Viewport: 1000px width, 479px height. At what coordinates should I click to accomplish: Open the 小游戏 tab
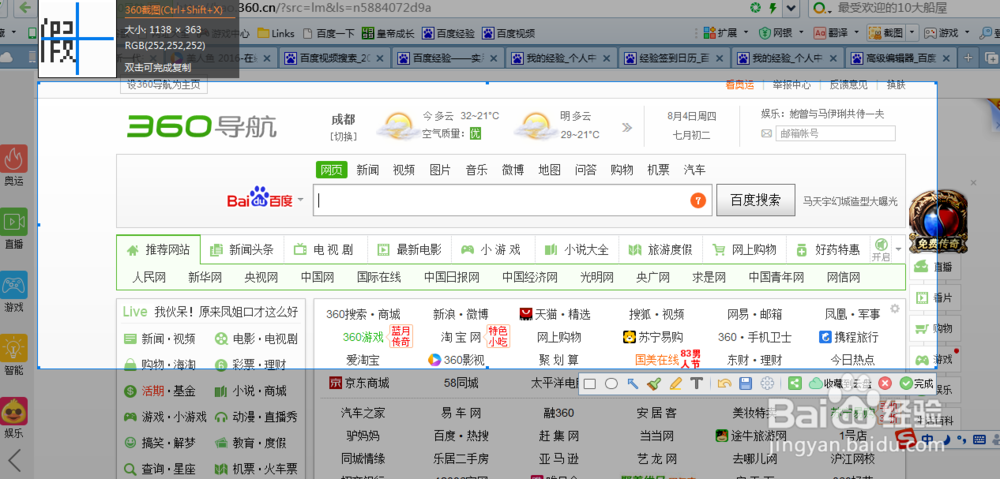tap(492, 249)
